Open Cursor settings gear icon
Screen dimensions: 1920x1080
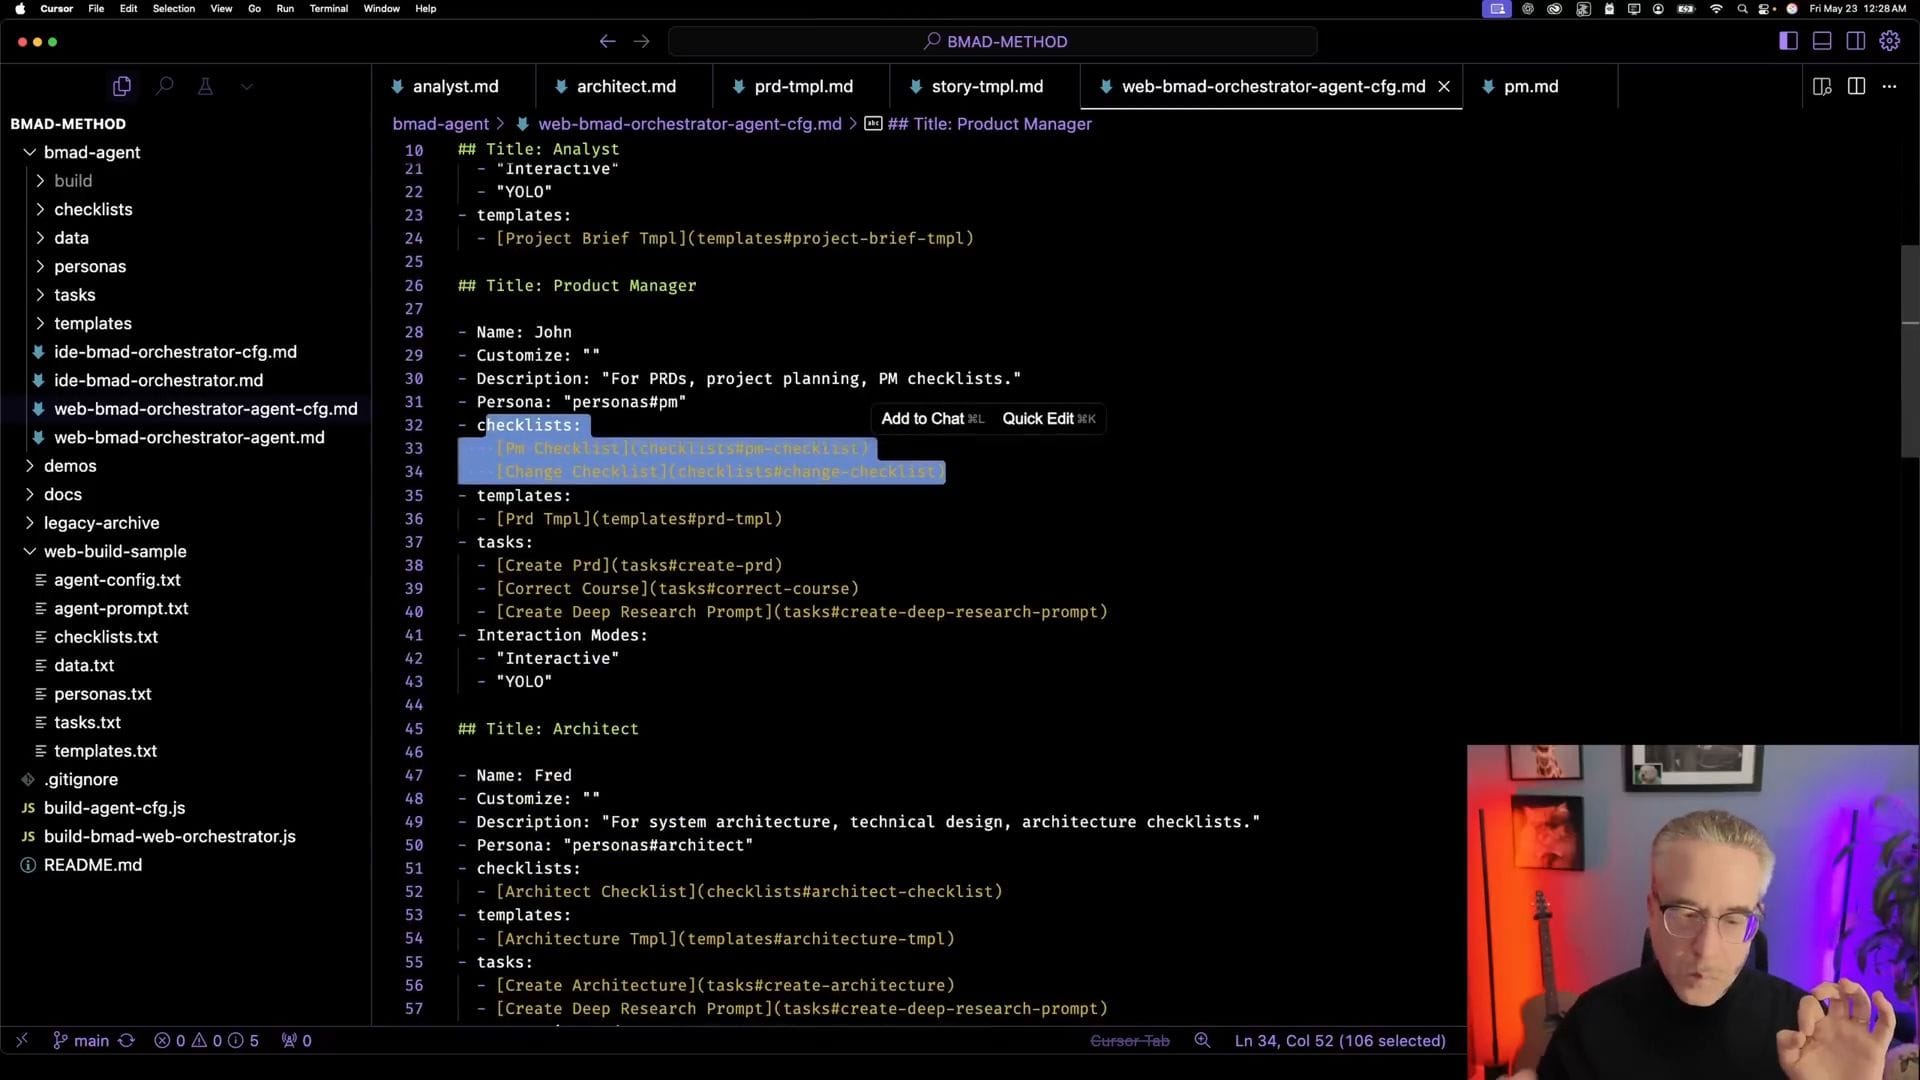pos(1889,41)
